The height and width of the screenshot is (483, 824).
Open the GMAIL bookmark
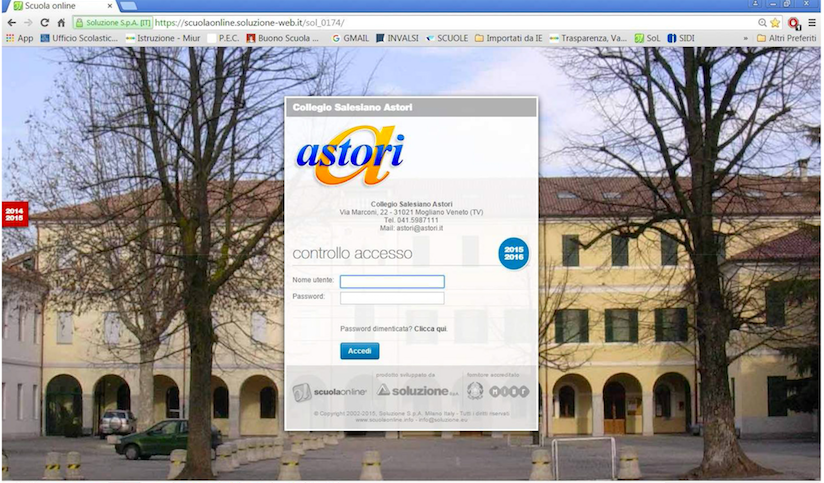(351, 38)
